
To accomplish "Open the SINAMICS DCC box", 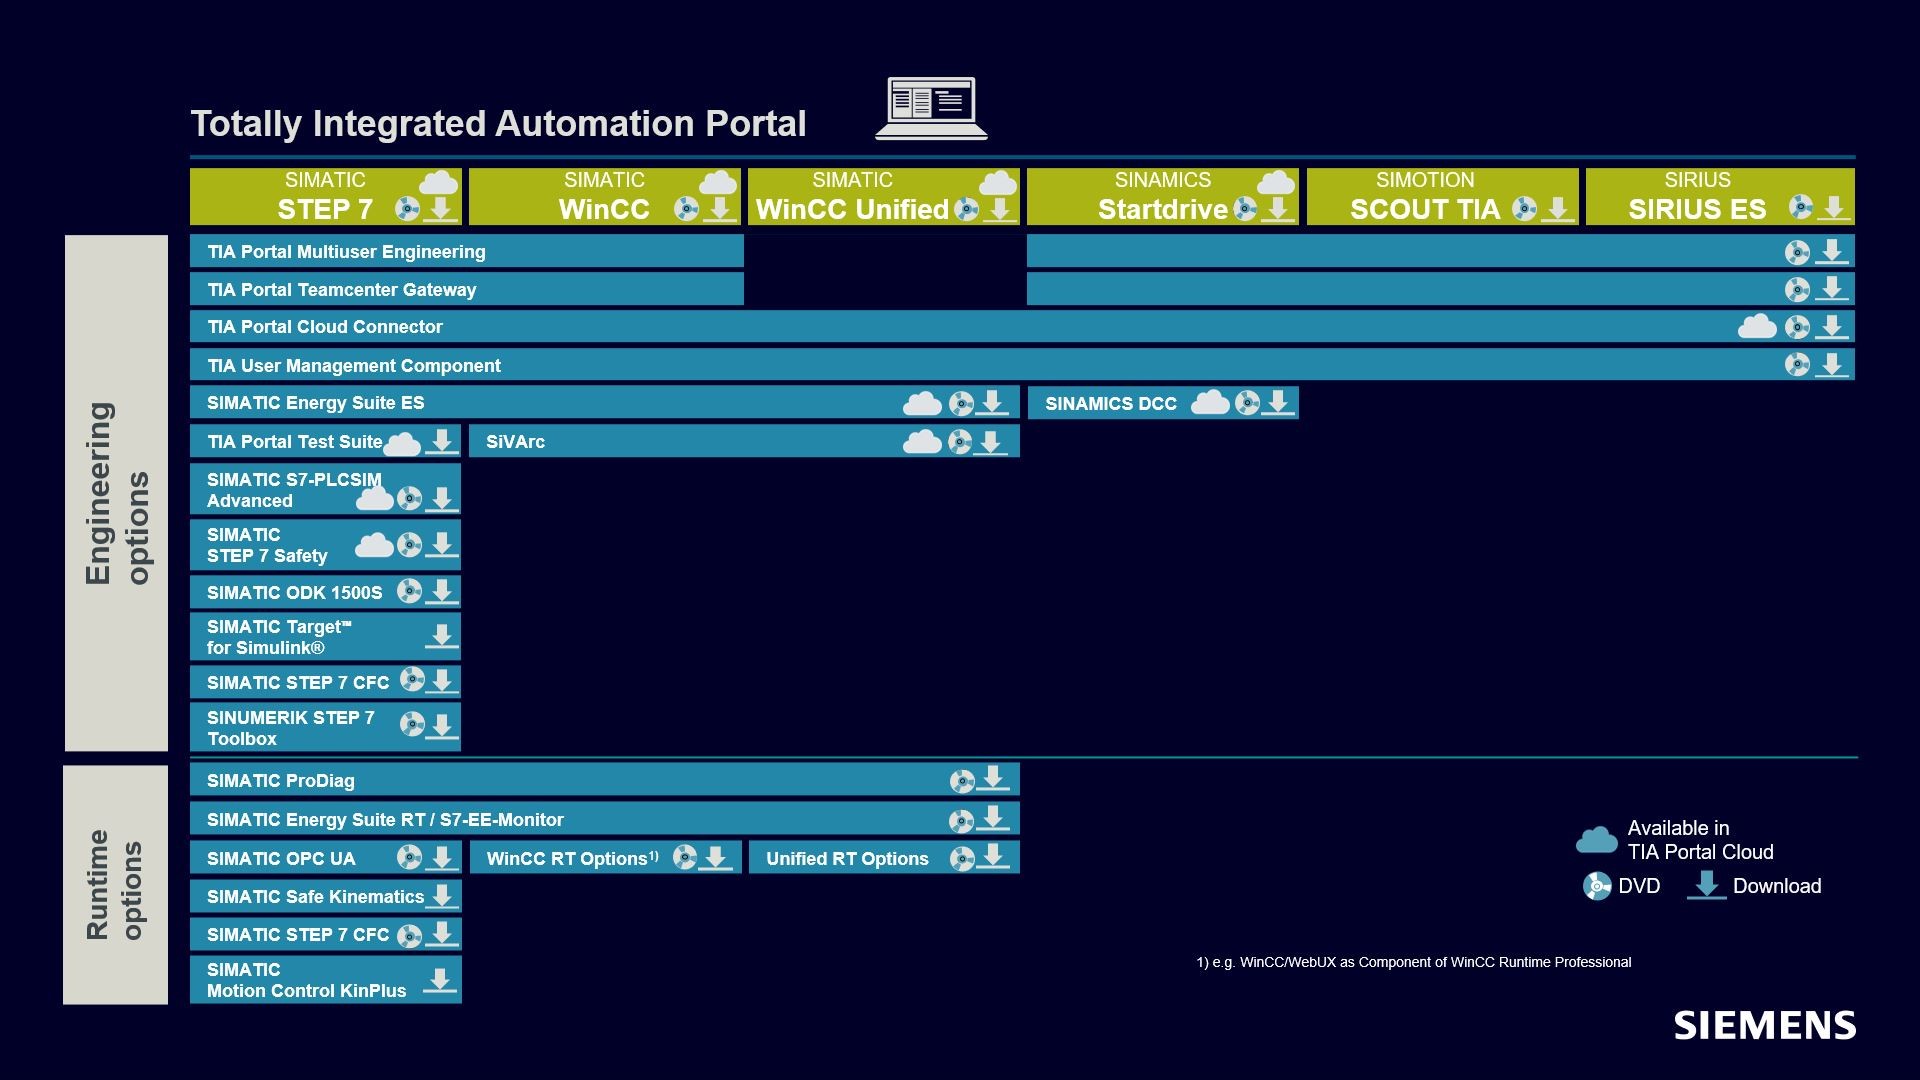I will coord(1163,403).
